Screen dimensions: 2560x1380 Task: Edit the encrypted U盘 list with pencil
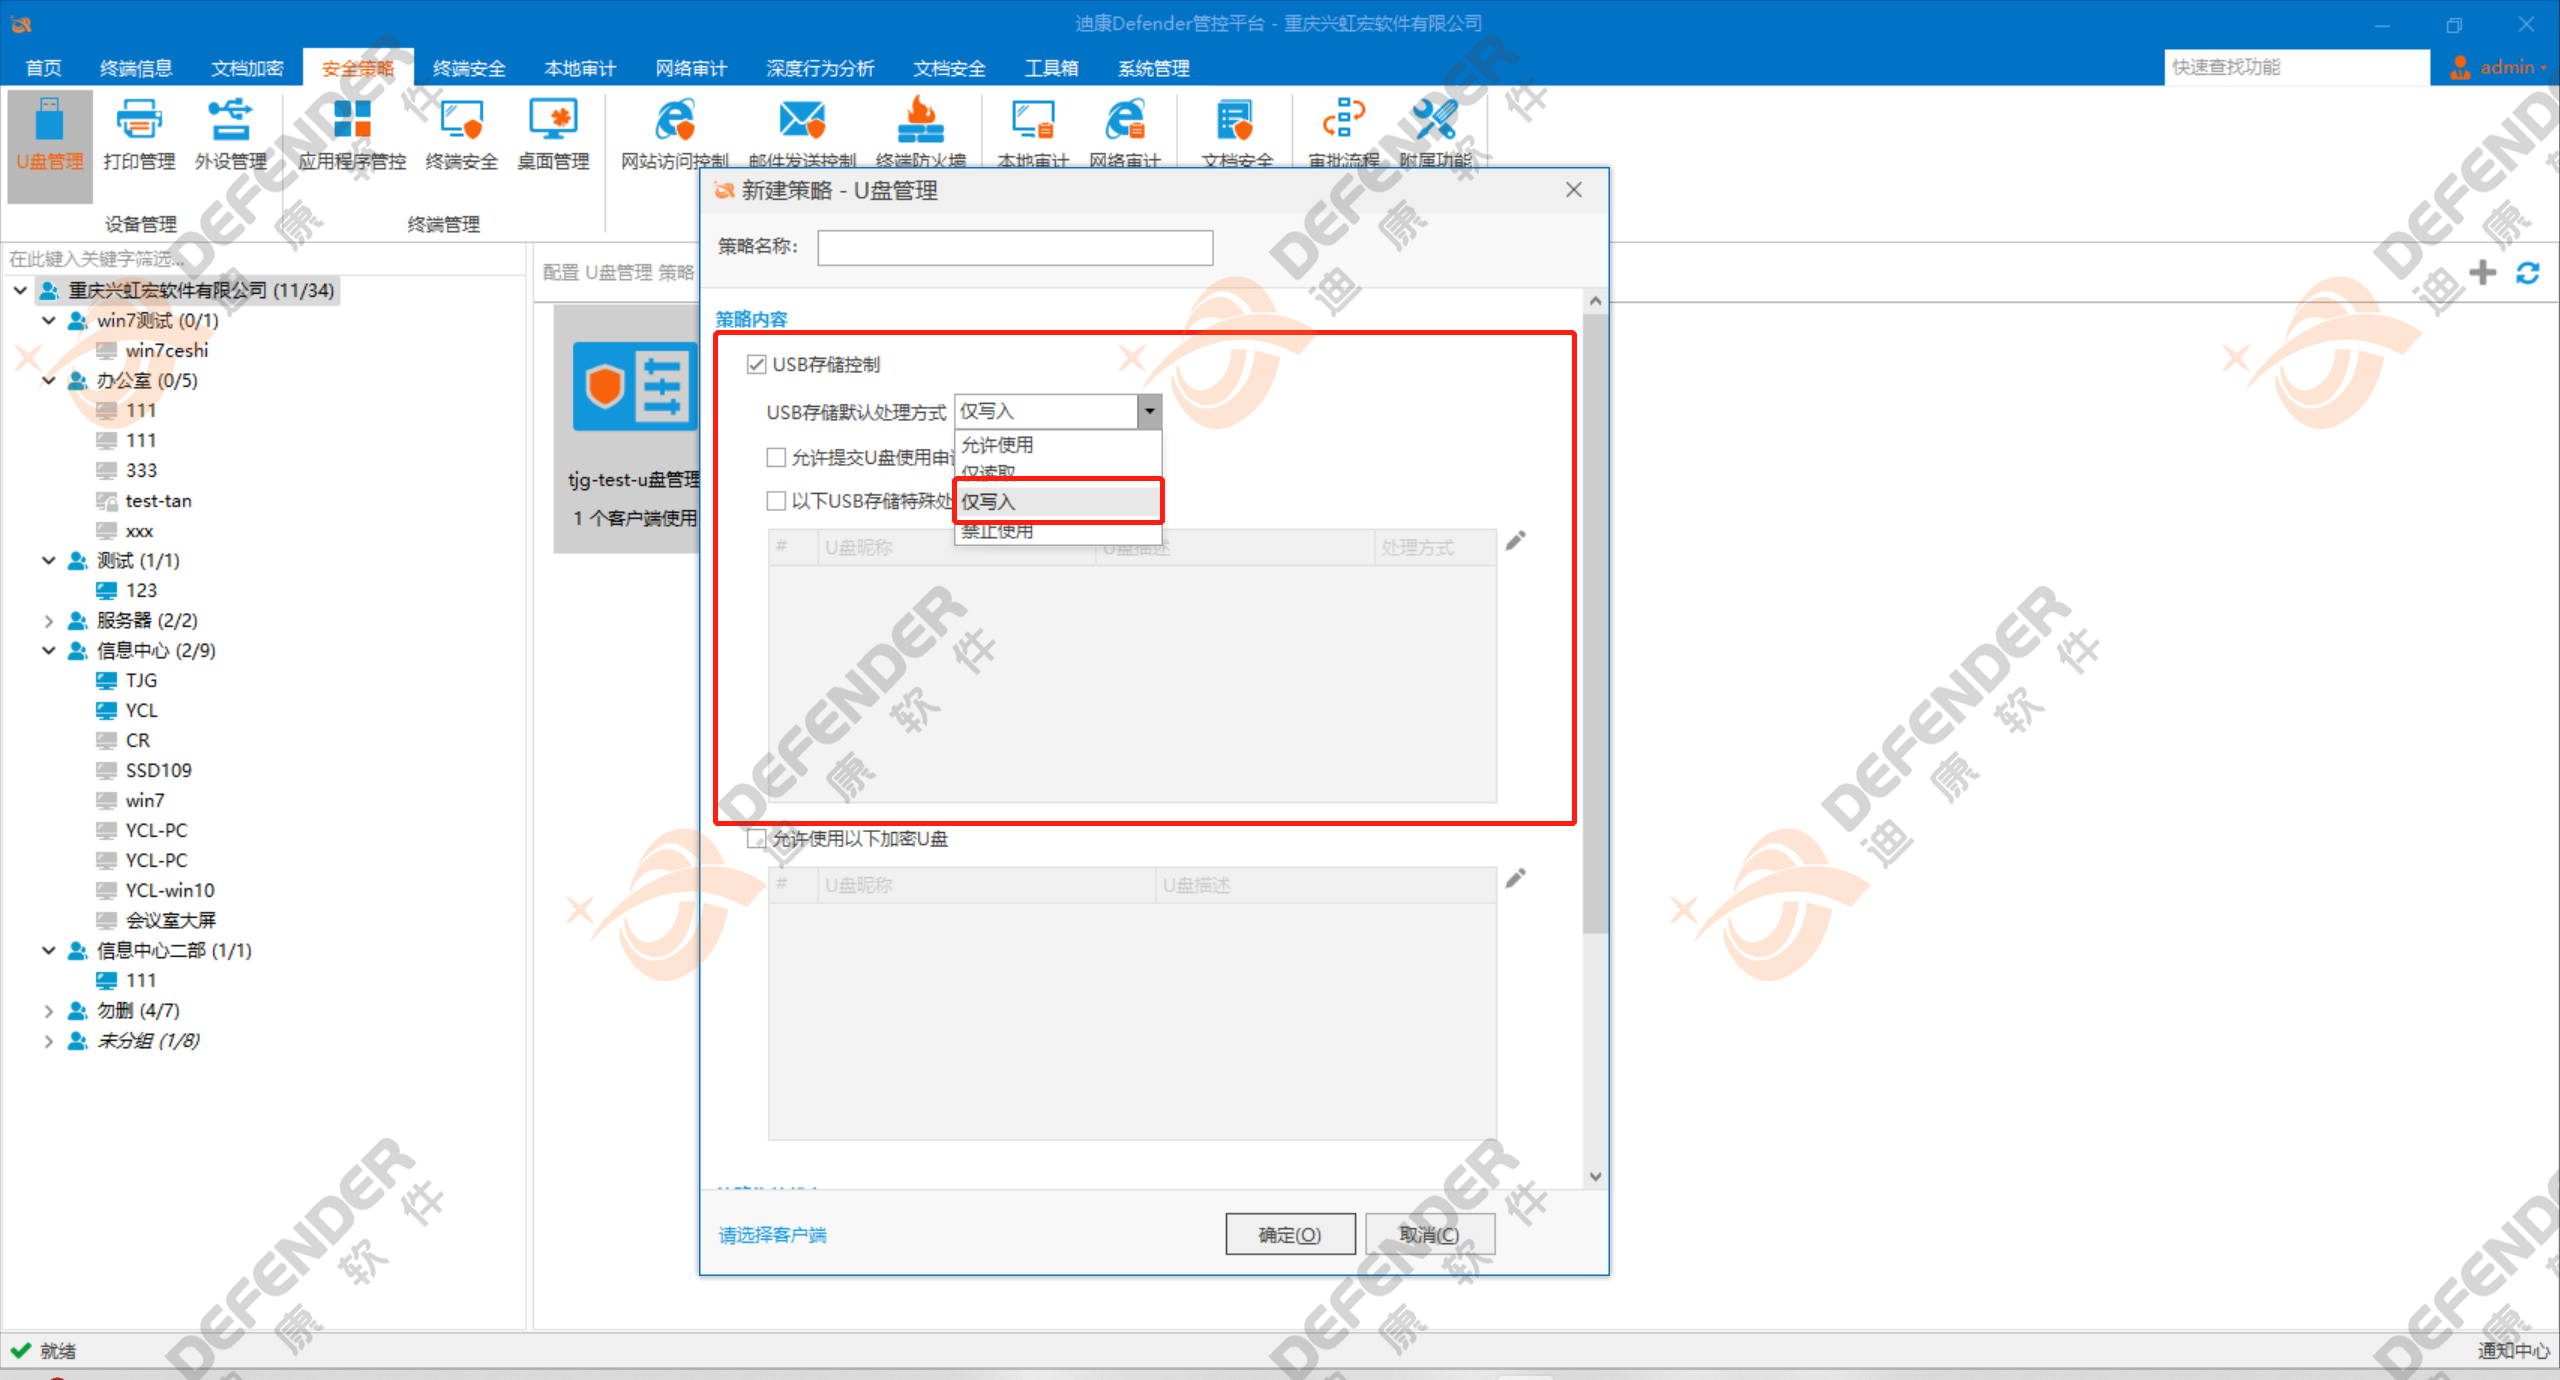tap(1516, 879)
